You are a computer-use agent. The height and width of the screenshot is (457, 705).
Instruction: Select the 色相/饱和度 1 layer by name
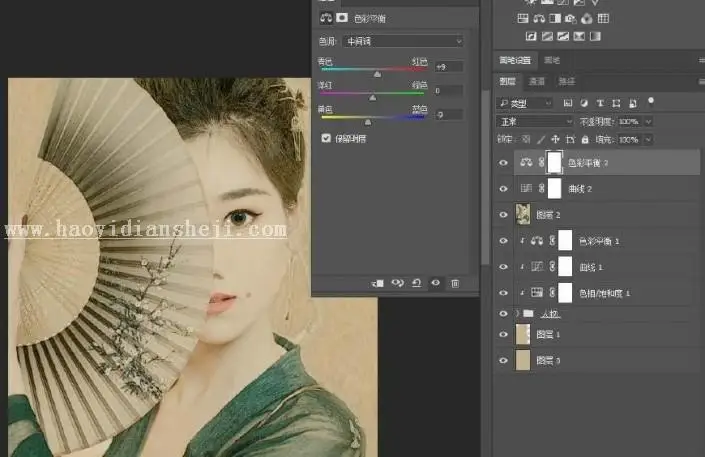(604, 293)
